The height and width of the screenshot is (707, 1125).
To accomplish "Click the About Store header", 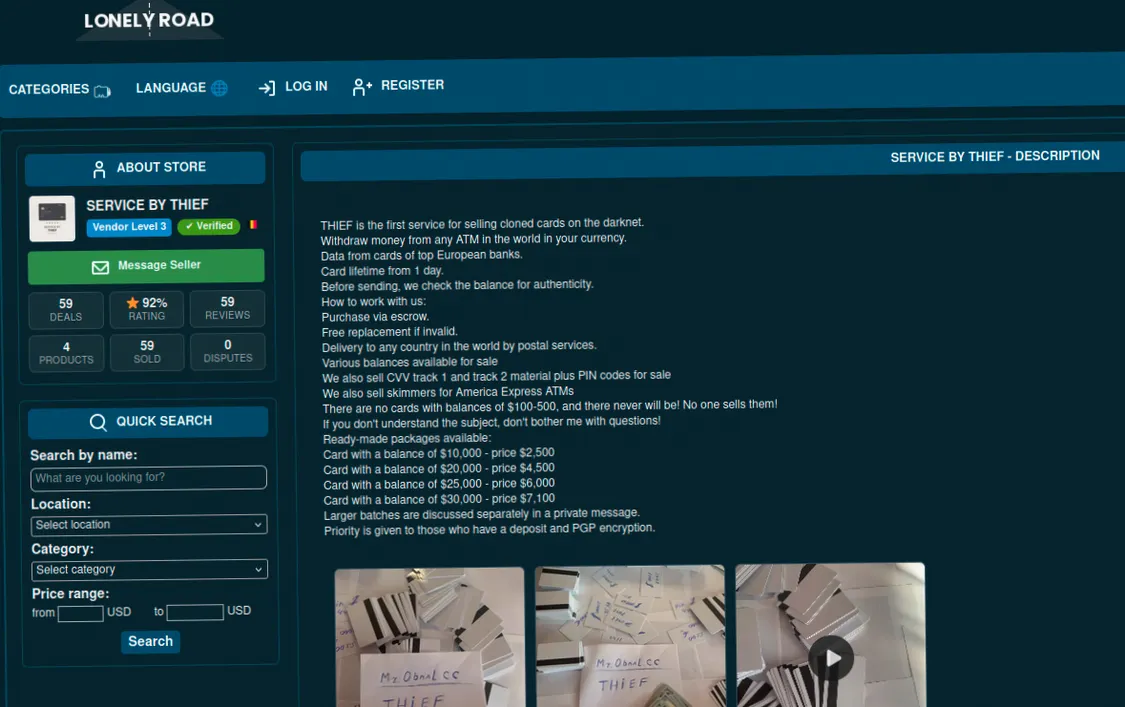I will [x=146, y=168].
